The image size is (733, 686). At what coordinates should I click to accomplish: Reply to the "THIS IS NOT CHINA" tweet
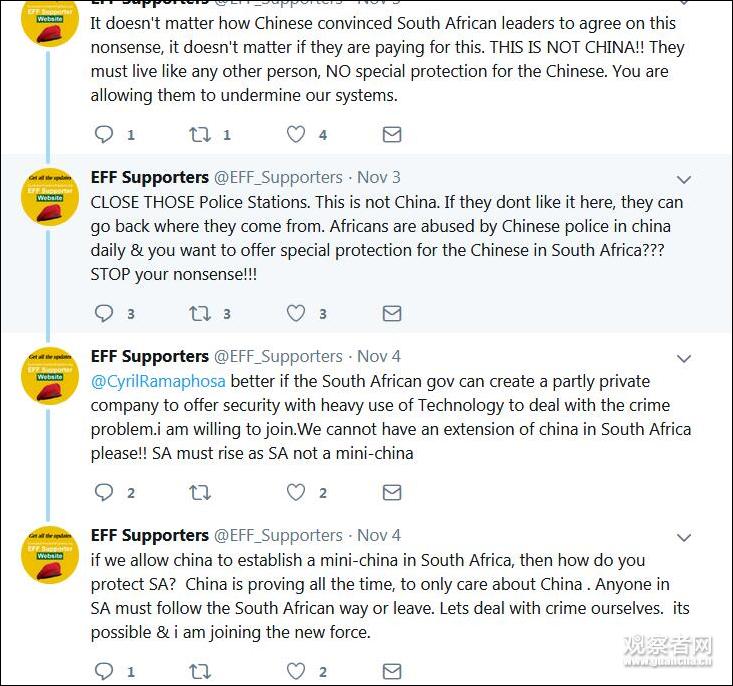pyautogui.click(x=104, y=134)
